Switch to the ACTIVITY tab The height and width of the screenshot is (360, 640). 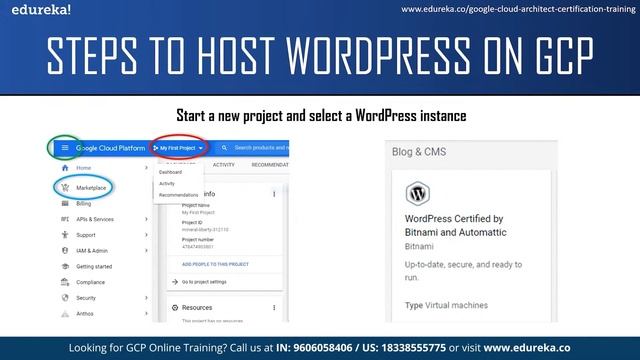224,165
